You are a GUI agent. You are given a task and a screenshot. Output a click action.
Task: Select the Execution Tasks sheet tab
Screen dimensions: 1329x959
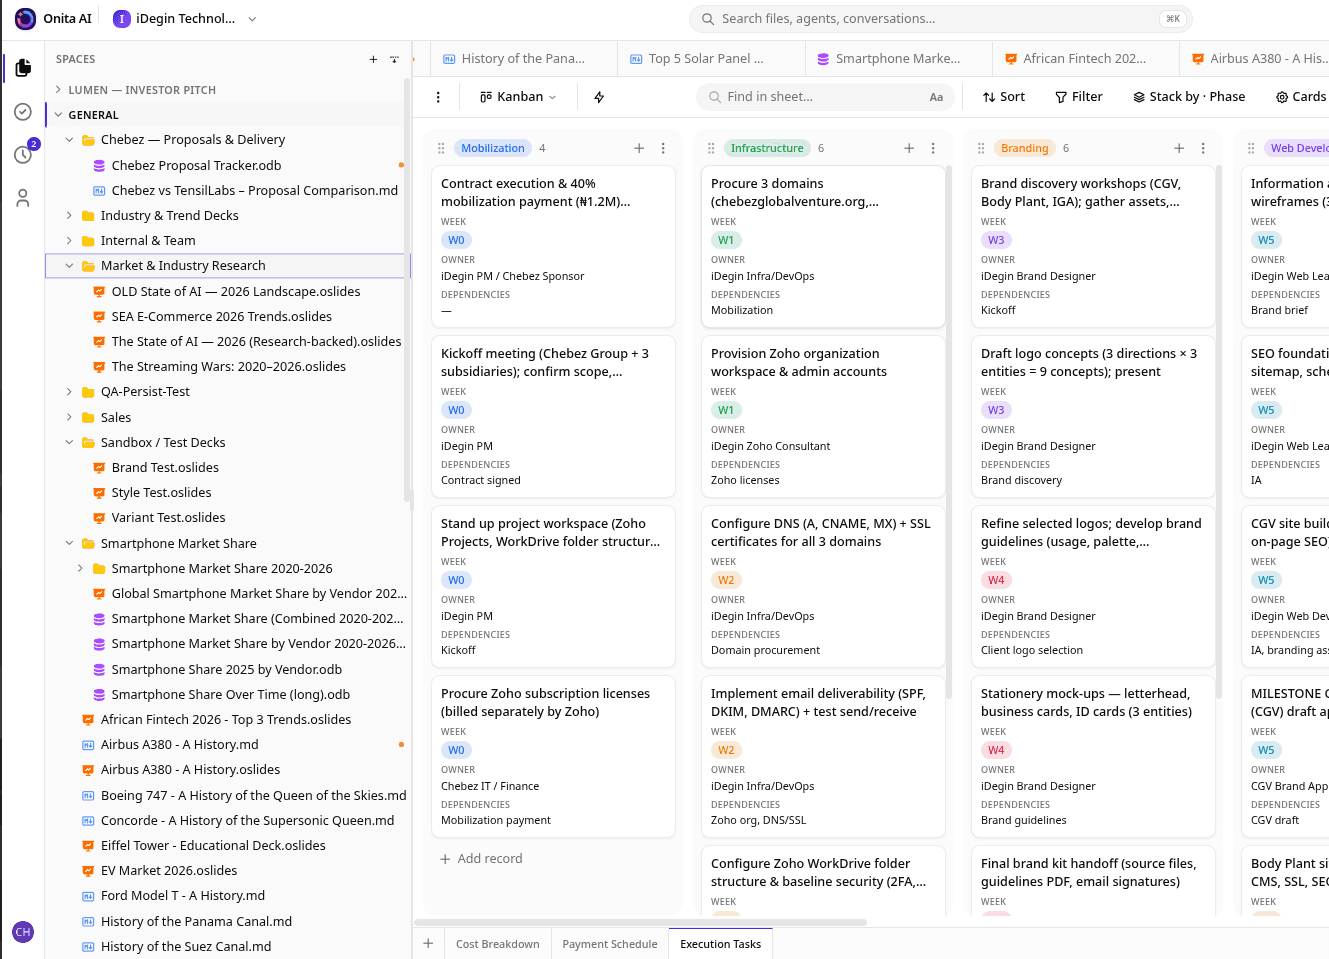(x=721, y=944)
